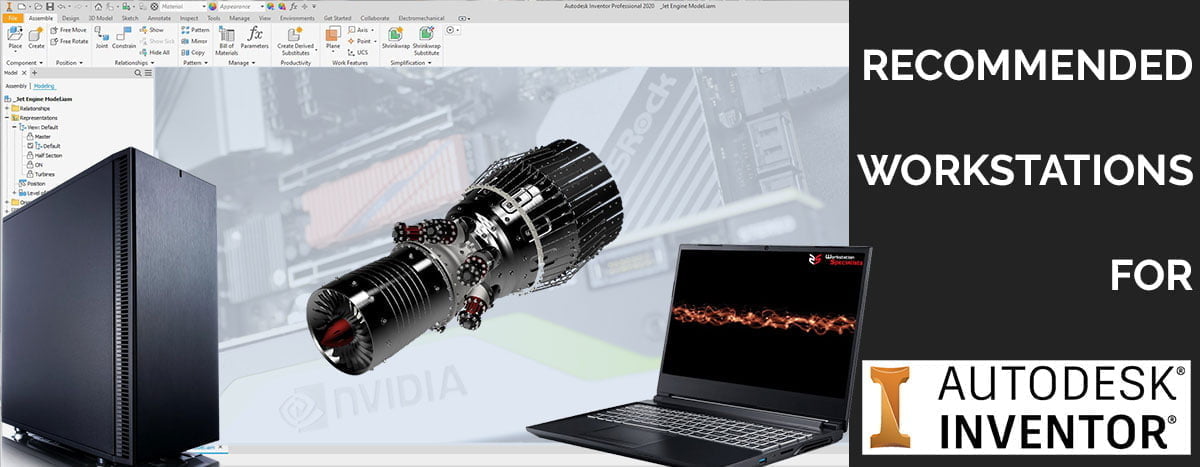This screenshot has width=1200, height=467.
Task: Click the Shrinkwrap Substitute tool
Action: (x=427, y=41)
